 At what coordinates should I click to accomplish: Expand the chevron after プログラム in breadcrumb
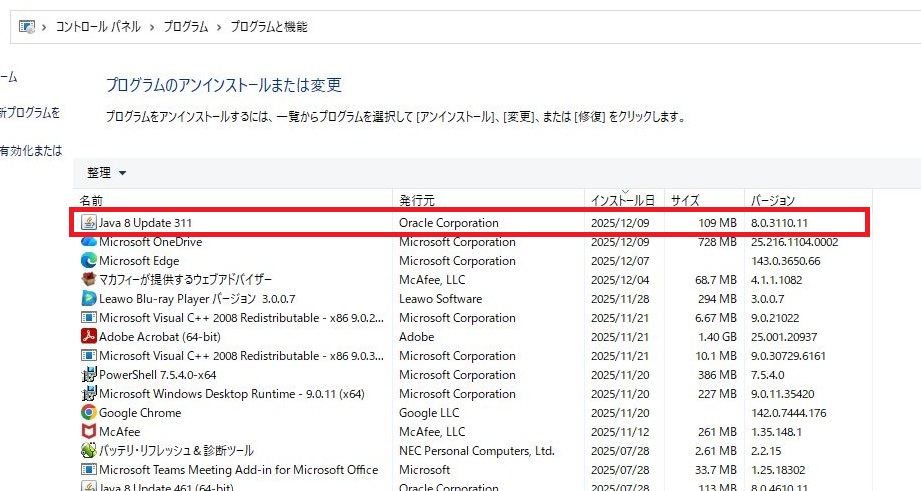point(219,27)
